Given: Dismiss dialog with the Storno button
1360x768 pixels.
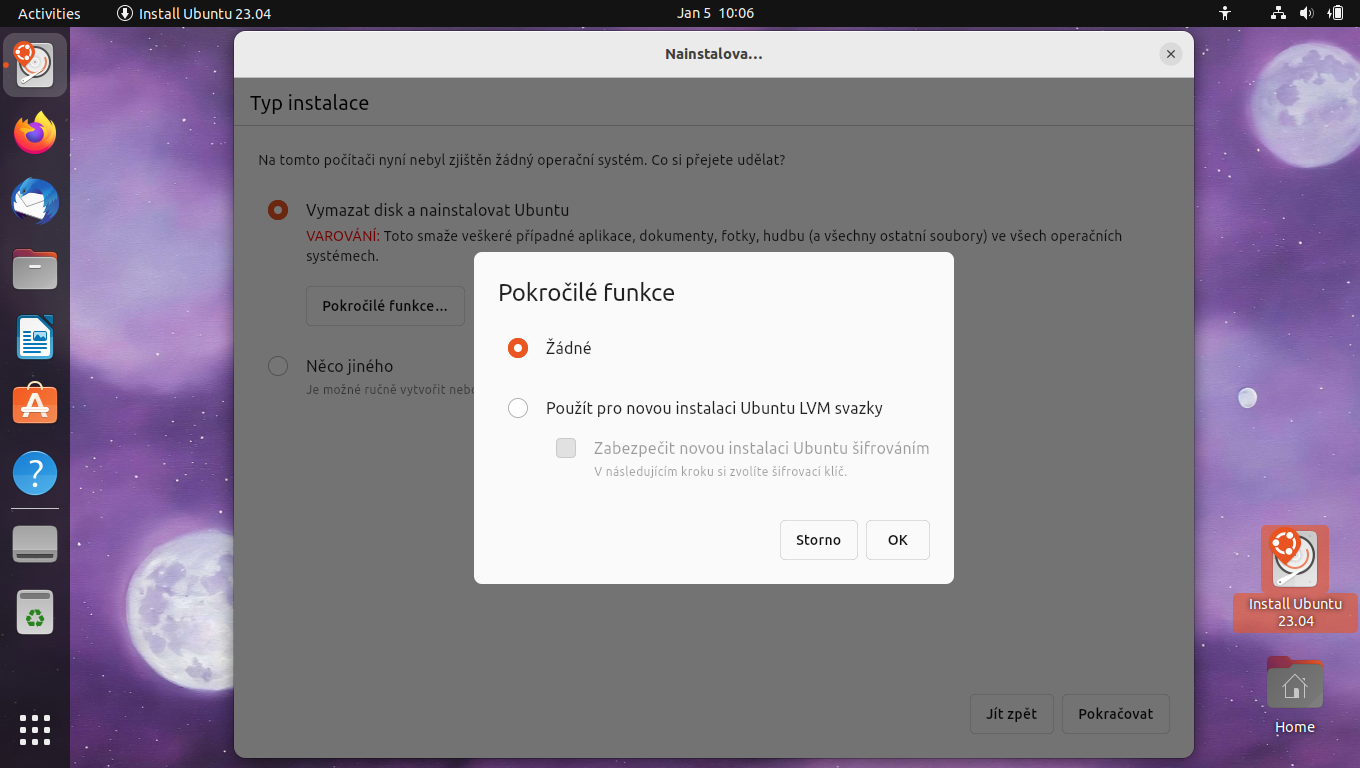Looking at the screenshot, I should (818, 539).
